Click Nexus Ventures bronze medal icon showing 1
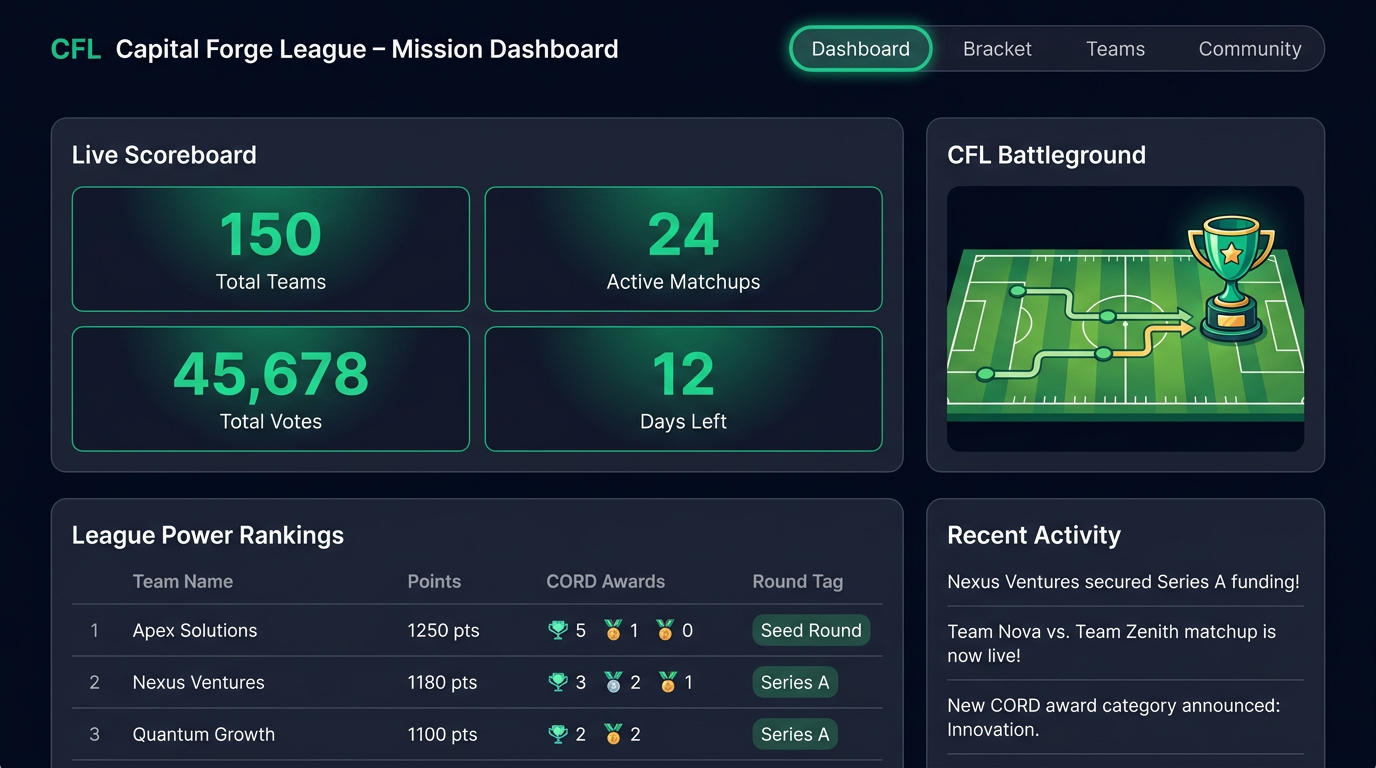 click(668, 682)
